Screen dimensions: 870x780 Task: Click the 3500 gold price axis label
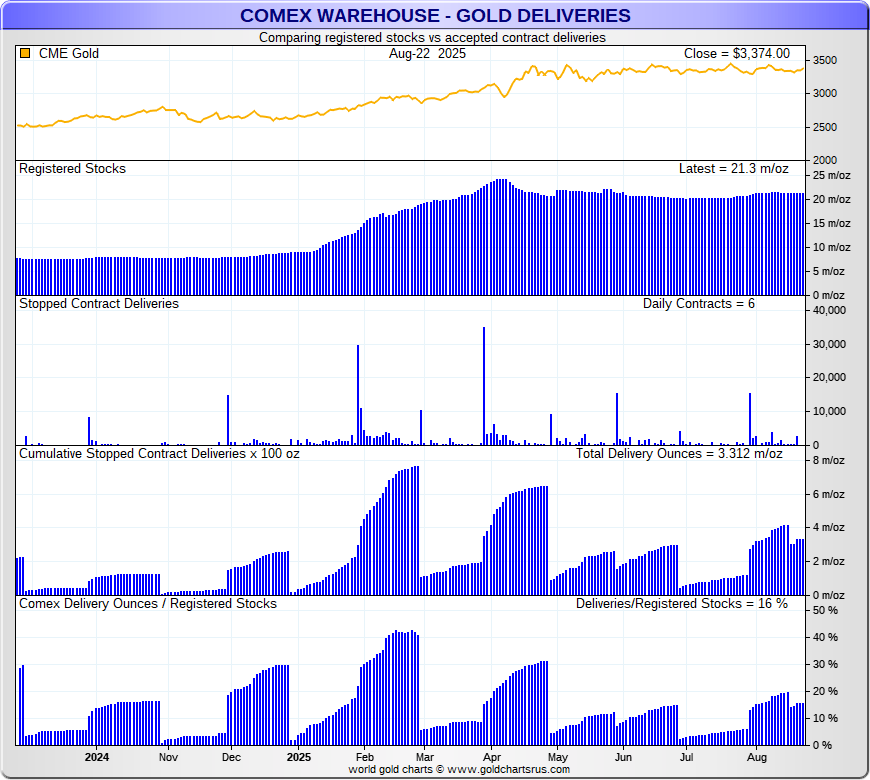[826, 60]
